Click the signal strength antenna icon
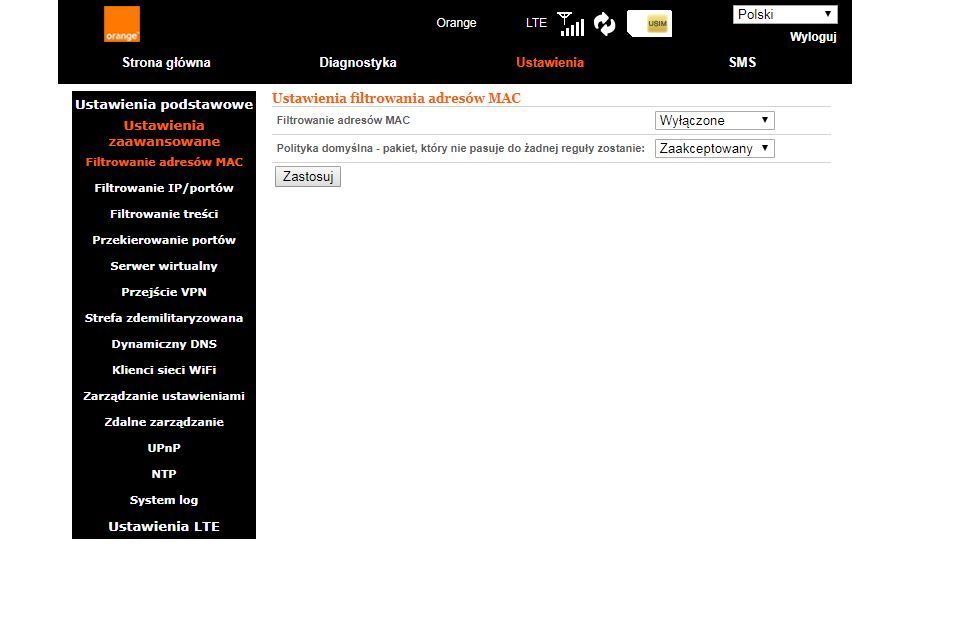This screenshot has width=958, height=621. 571,24
